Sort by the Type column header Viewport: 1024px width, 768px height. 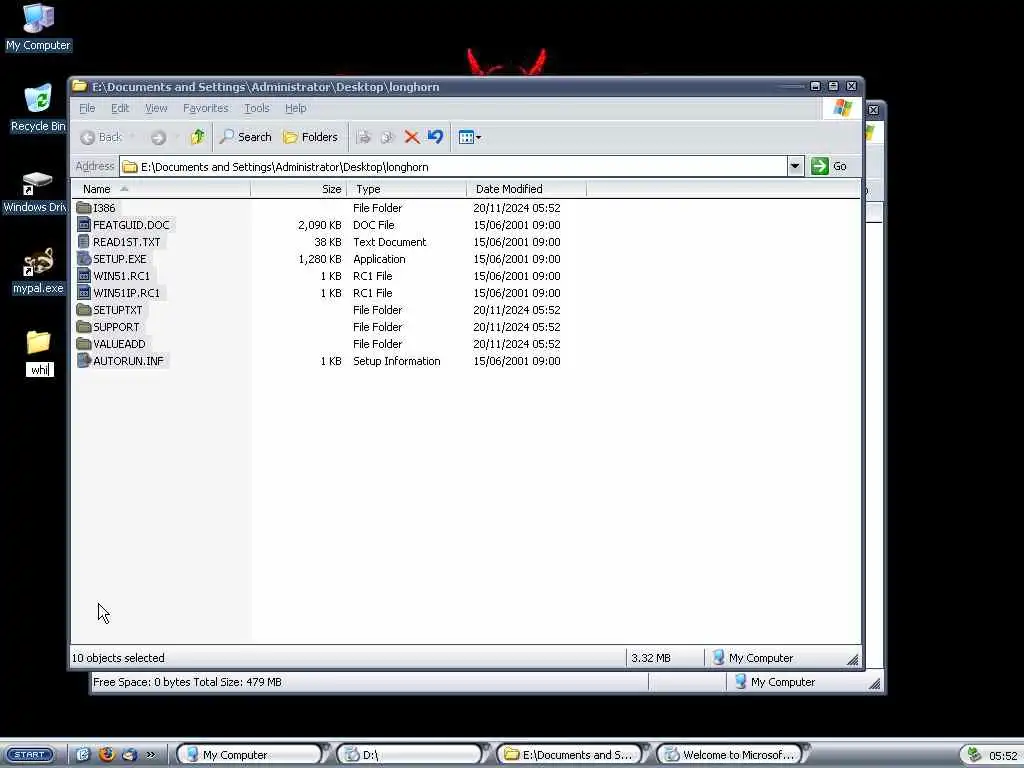pyautogui.click(x=407, y=189)
